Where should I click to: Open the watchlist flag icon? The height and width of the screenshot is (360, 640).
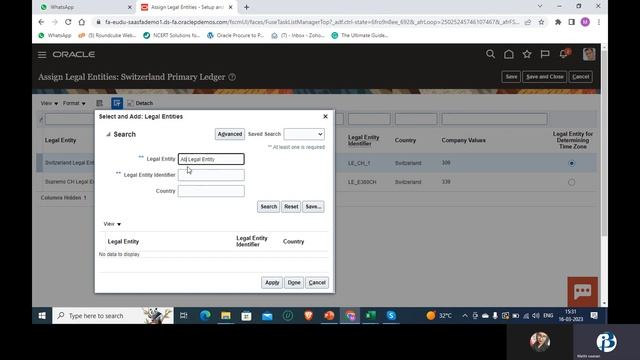[545, 54]
